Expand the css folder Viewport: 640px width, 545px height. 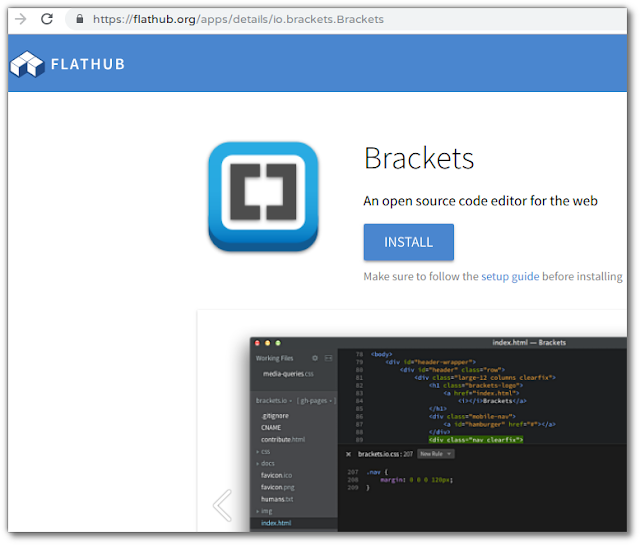tap(263, 452)
